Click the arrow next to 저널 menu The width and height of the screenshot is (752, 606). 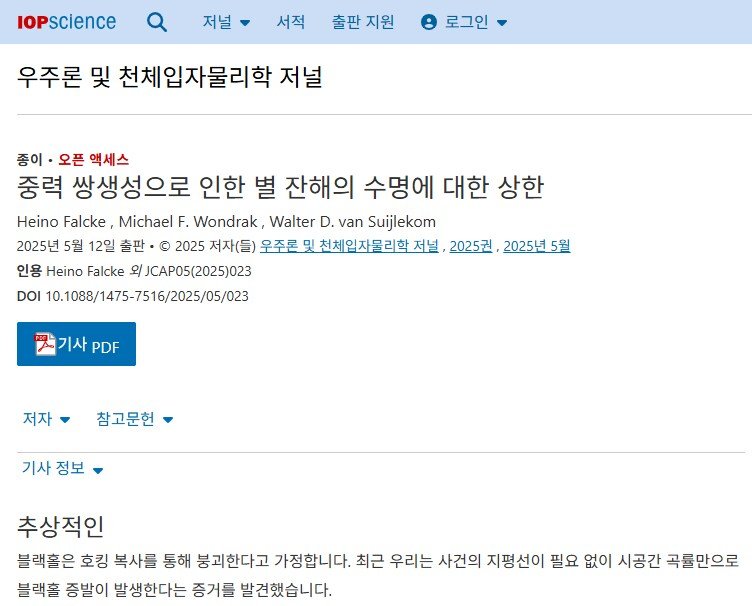click(x=245, y=23)
